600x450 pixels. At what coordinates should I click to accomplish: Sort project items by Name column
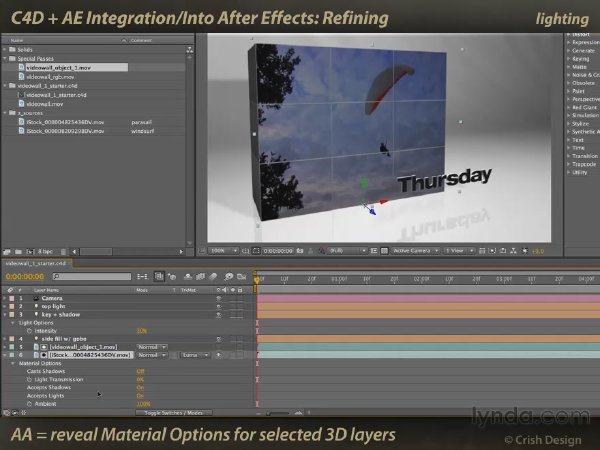tap(16, 40)
